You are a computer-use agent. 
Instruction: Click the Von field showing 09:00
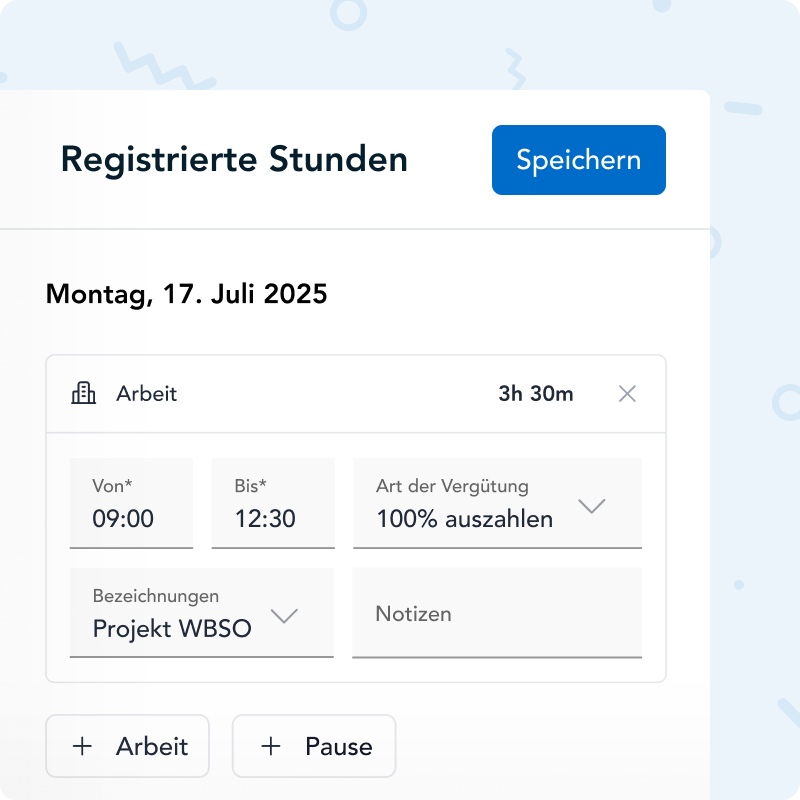pos(131,504)
